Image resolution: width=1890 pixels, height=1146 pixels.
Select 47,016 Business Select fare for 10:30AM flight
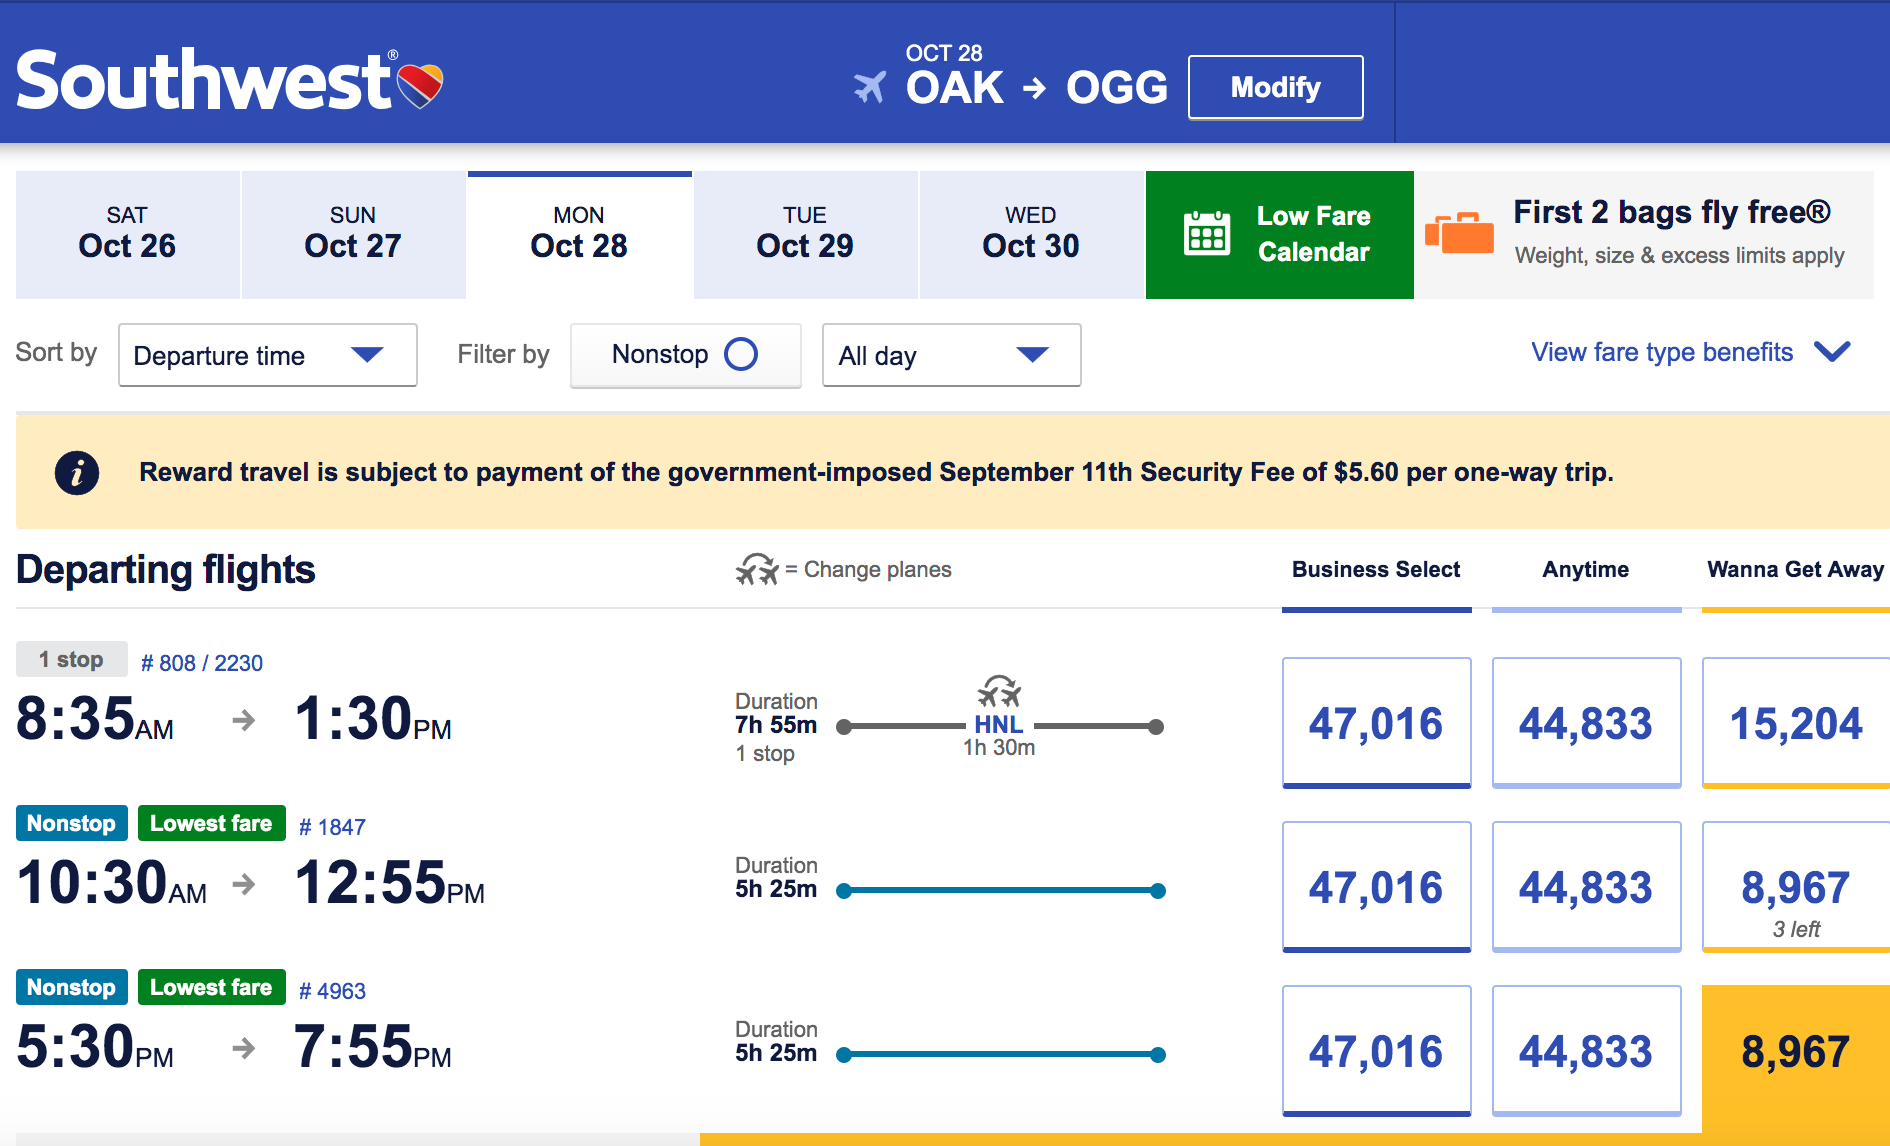pos(1376,887)
